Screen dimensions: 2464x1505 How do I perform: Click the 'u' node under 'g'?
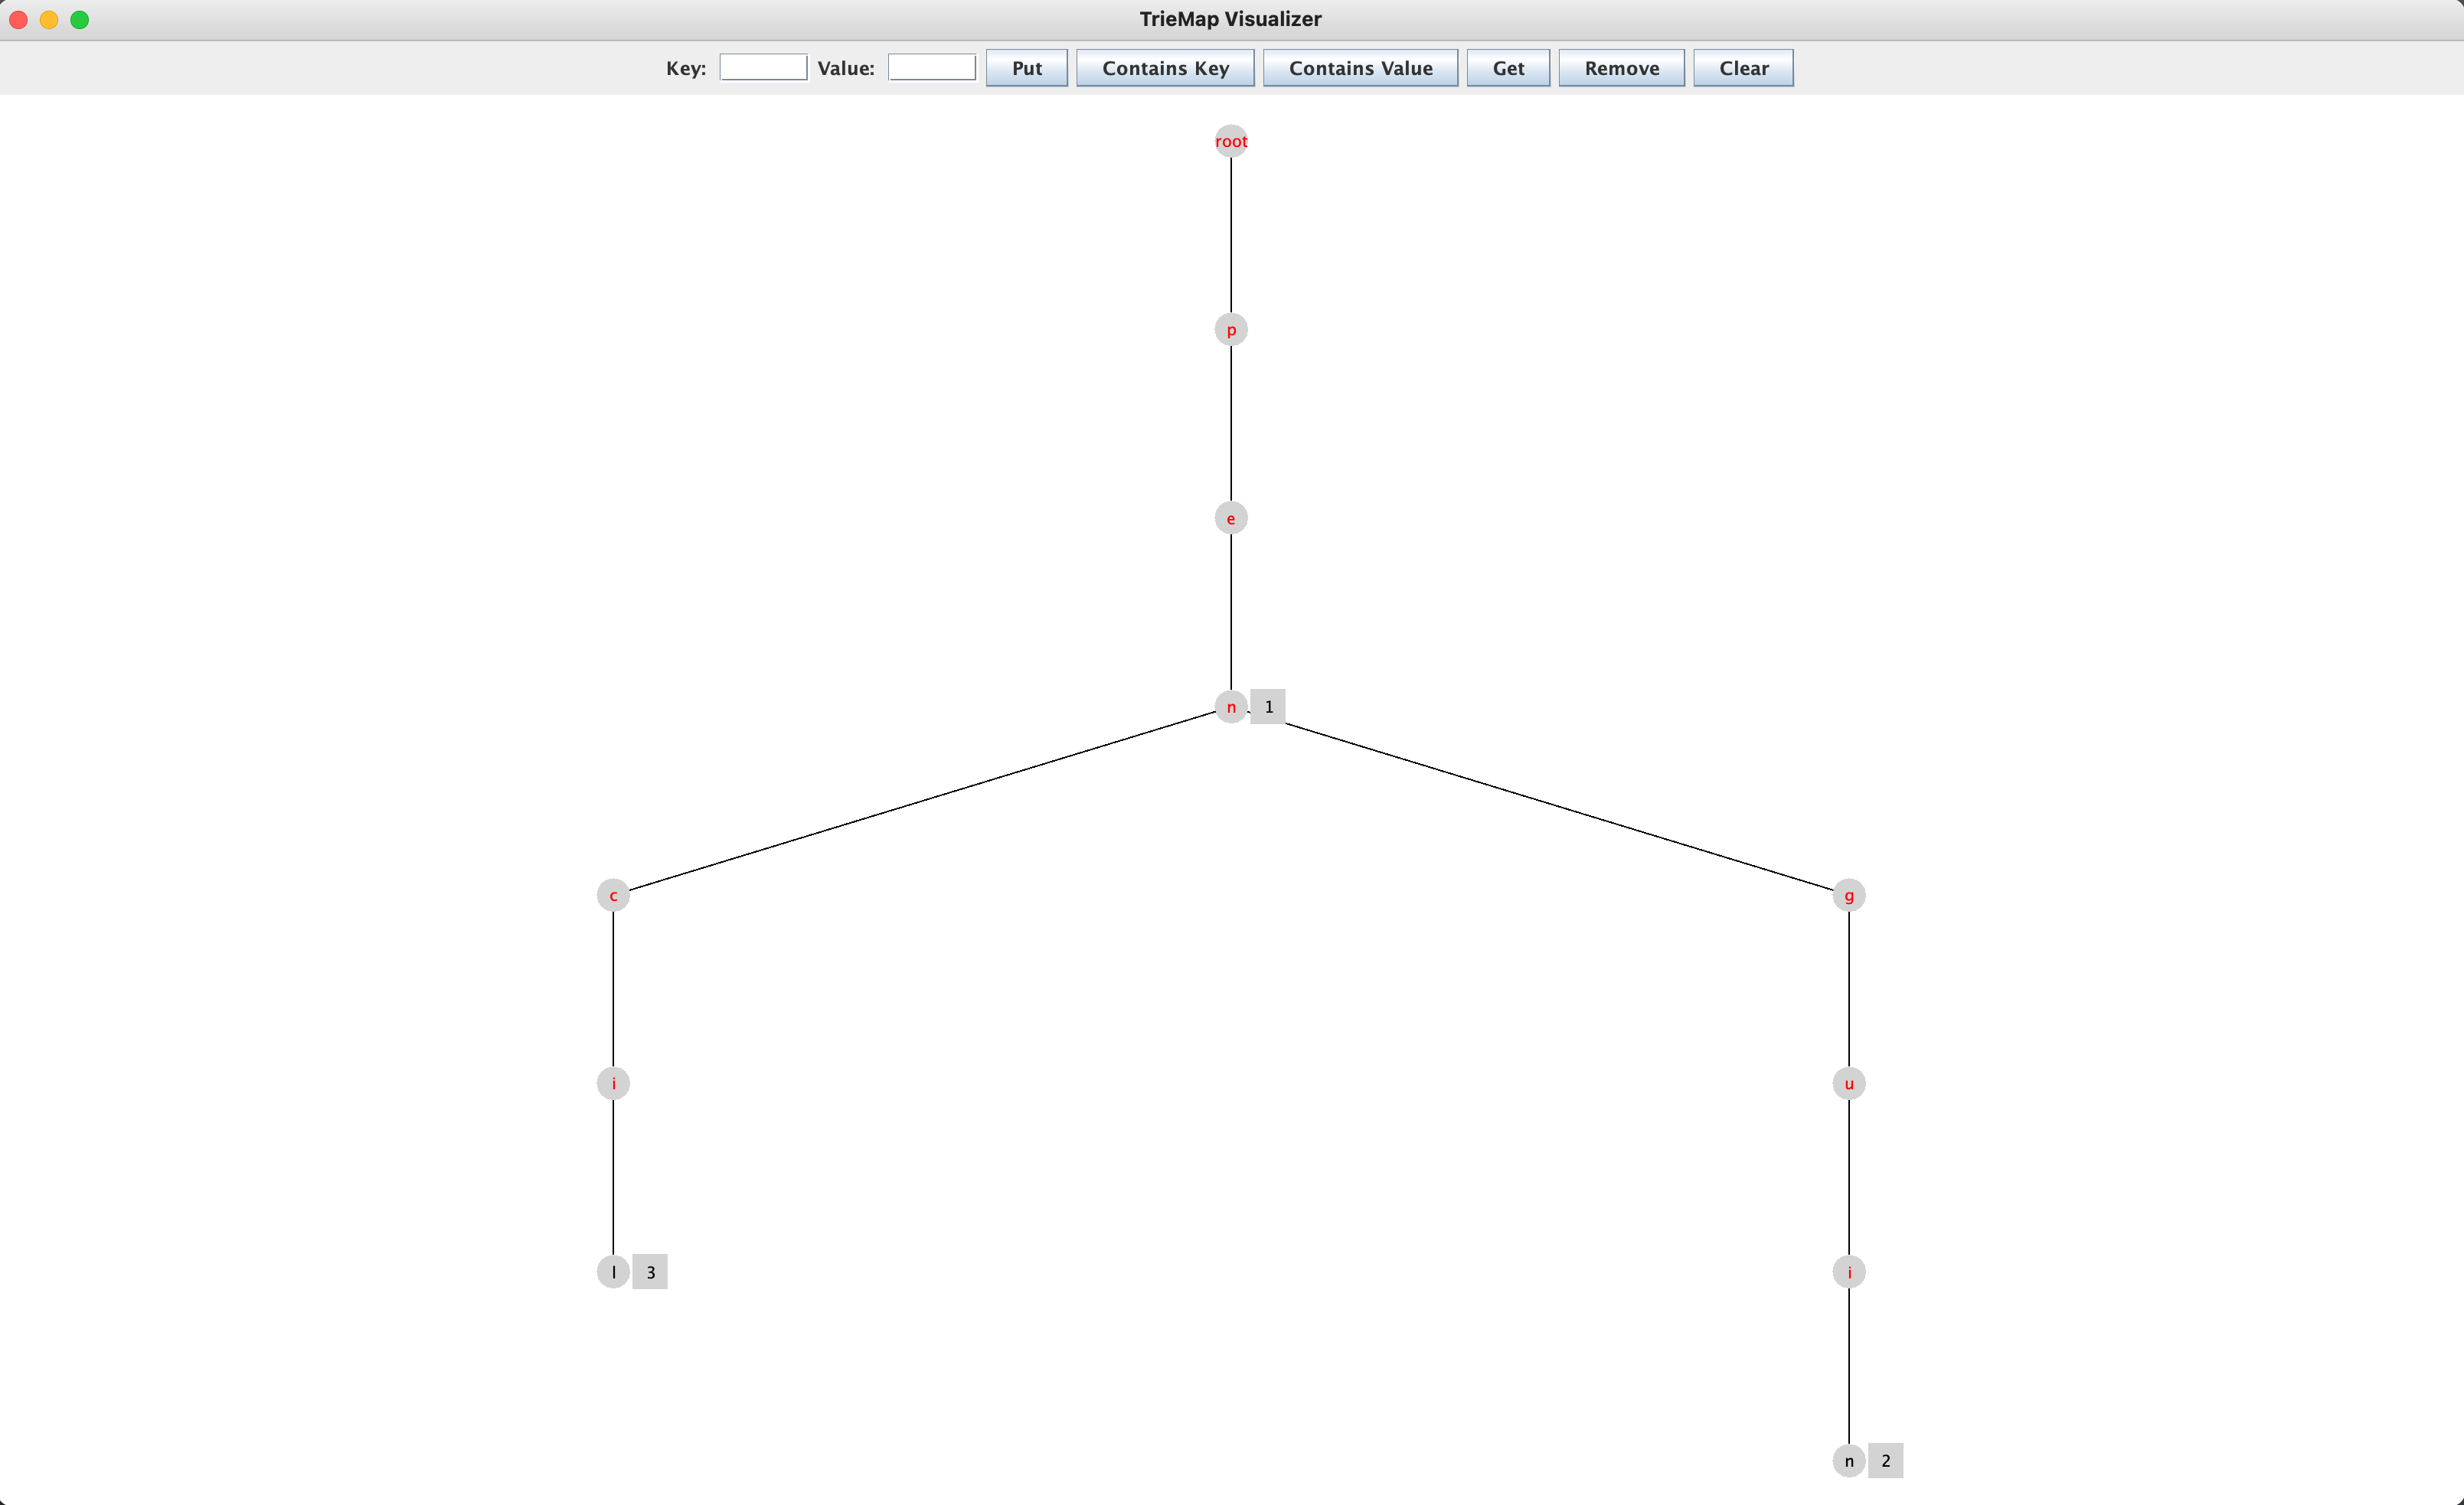[1850, 1082]
